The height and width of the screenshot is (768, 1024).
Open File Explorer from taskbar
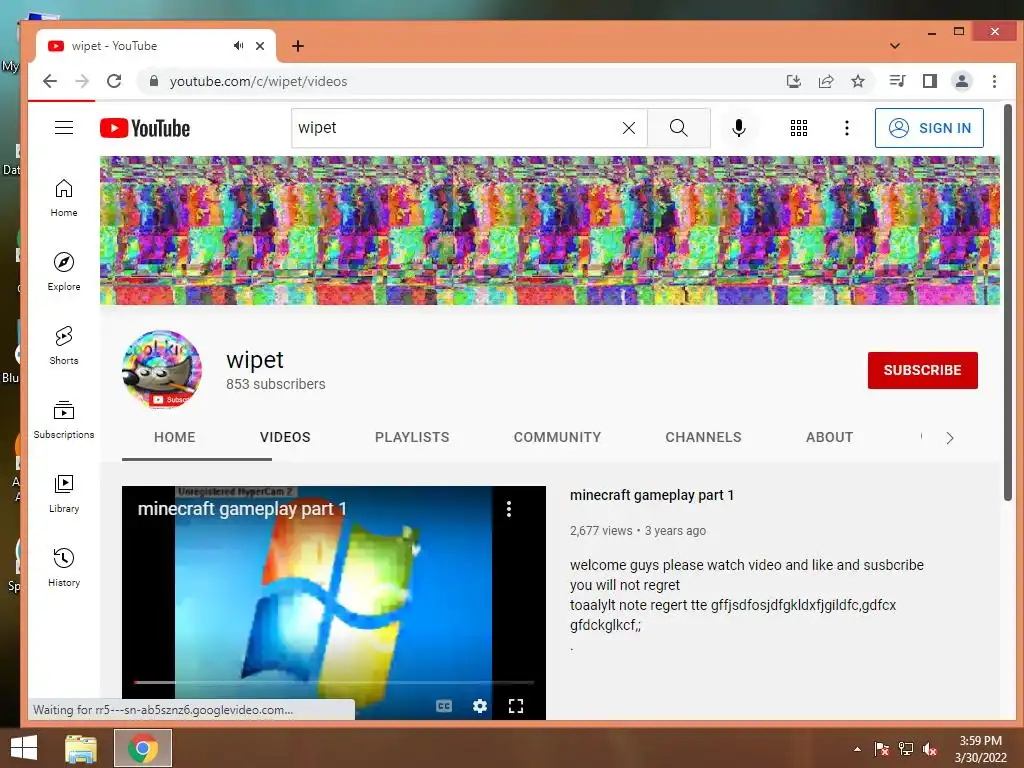[x=80, y=748]
